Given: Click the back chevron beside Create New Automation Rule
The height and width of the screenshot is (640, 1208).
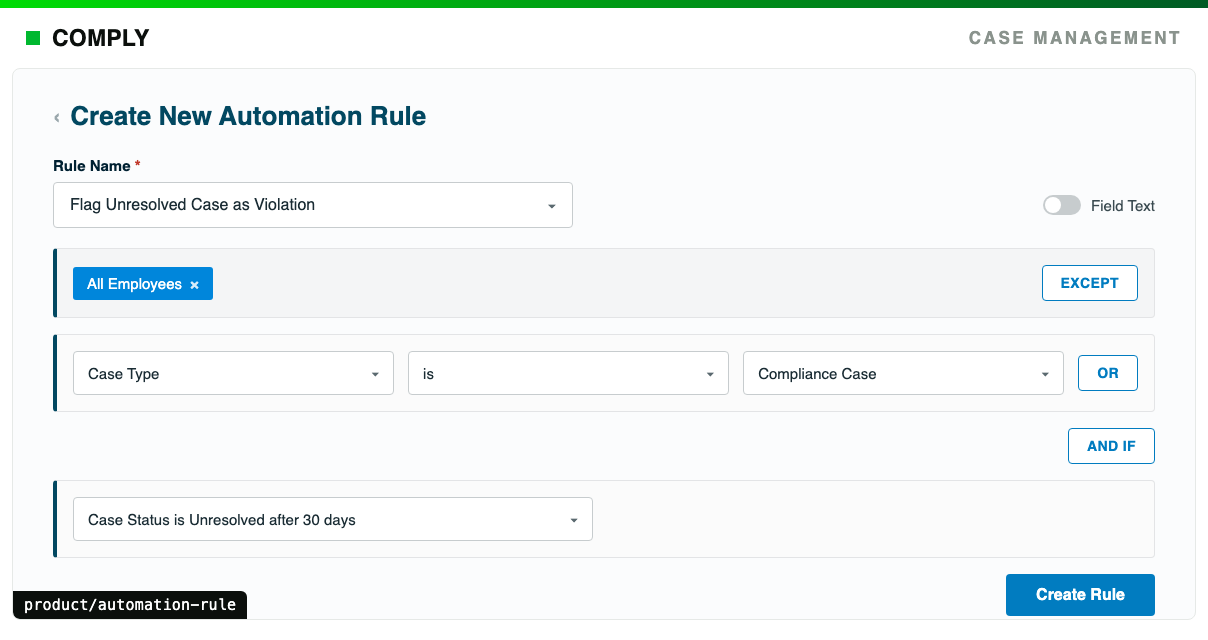Looking at the screenshot, I should pos(57,118).
